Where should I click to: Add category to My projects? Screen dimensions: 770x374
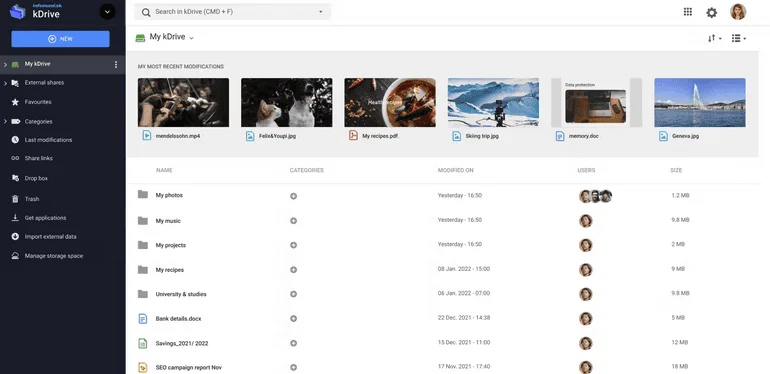click(x=293, y=245)
